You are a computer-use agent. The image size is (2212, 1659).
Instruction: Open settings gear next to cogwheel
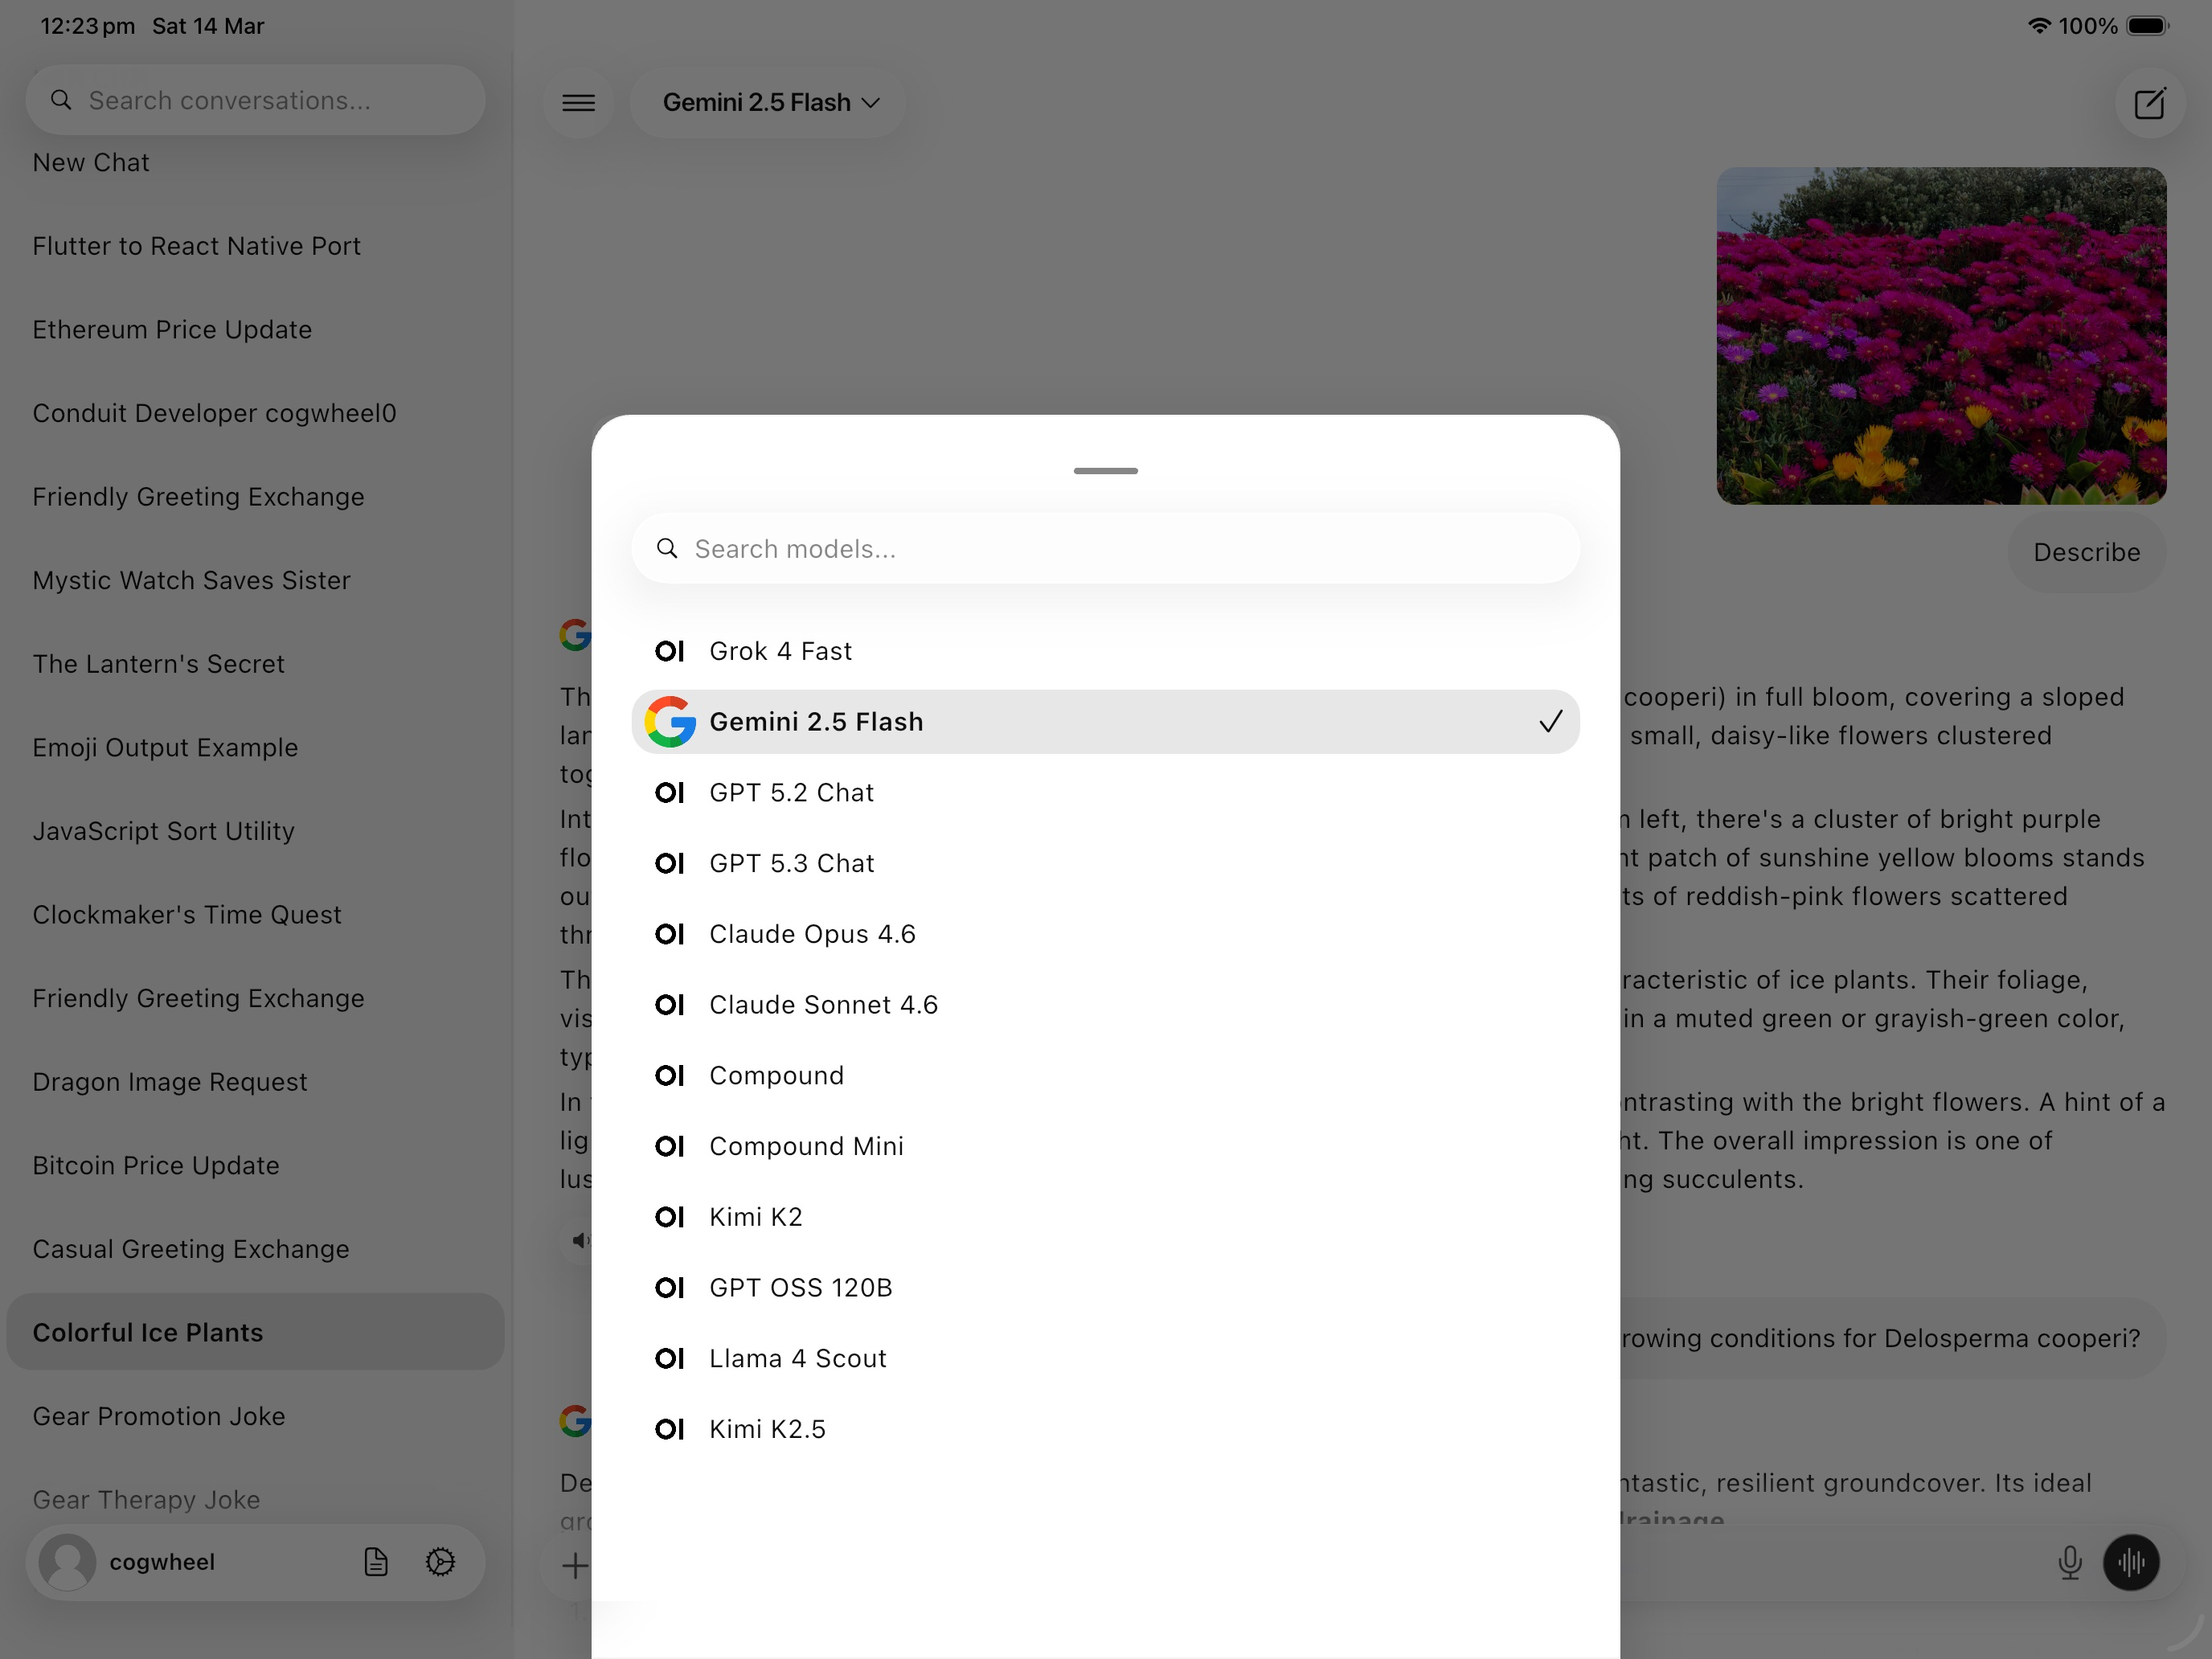[x=440, y=1561]
